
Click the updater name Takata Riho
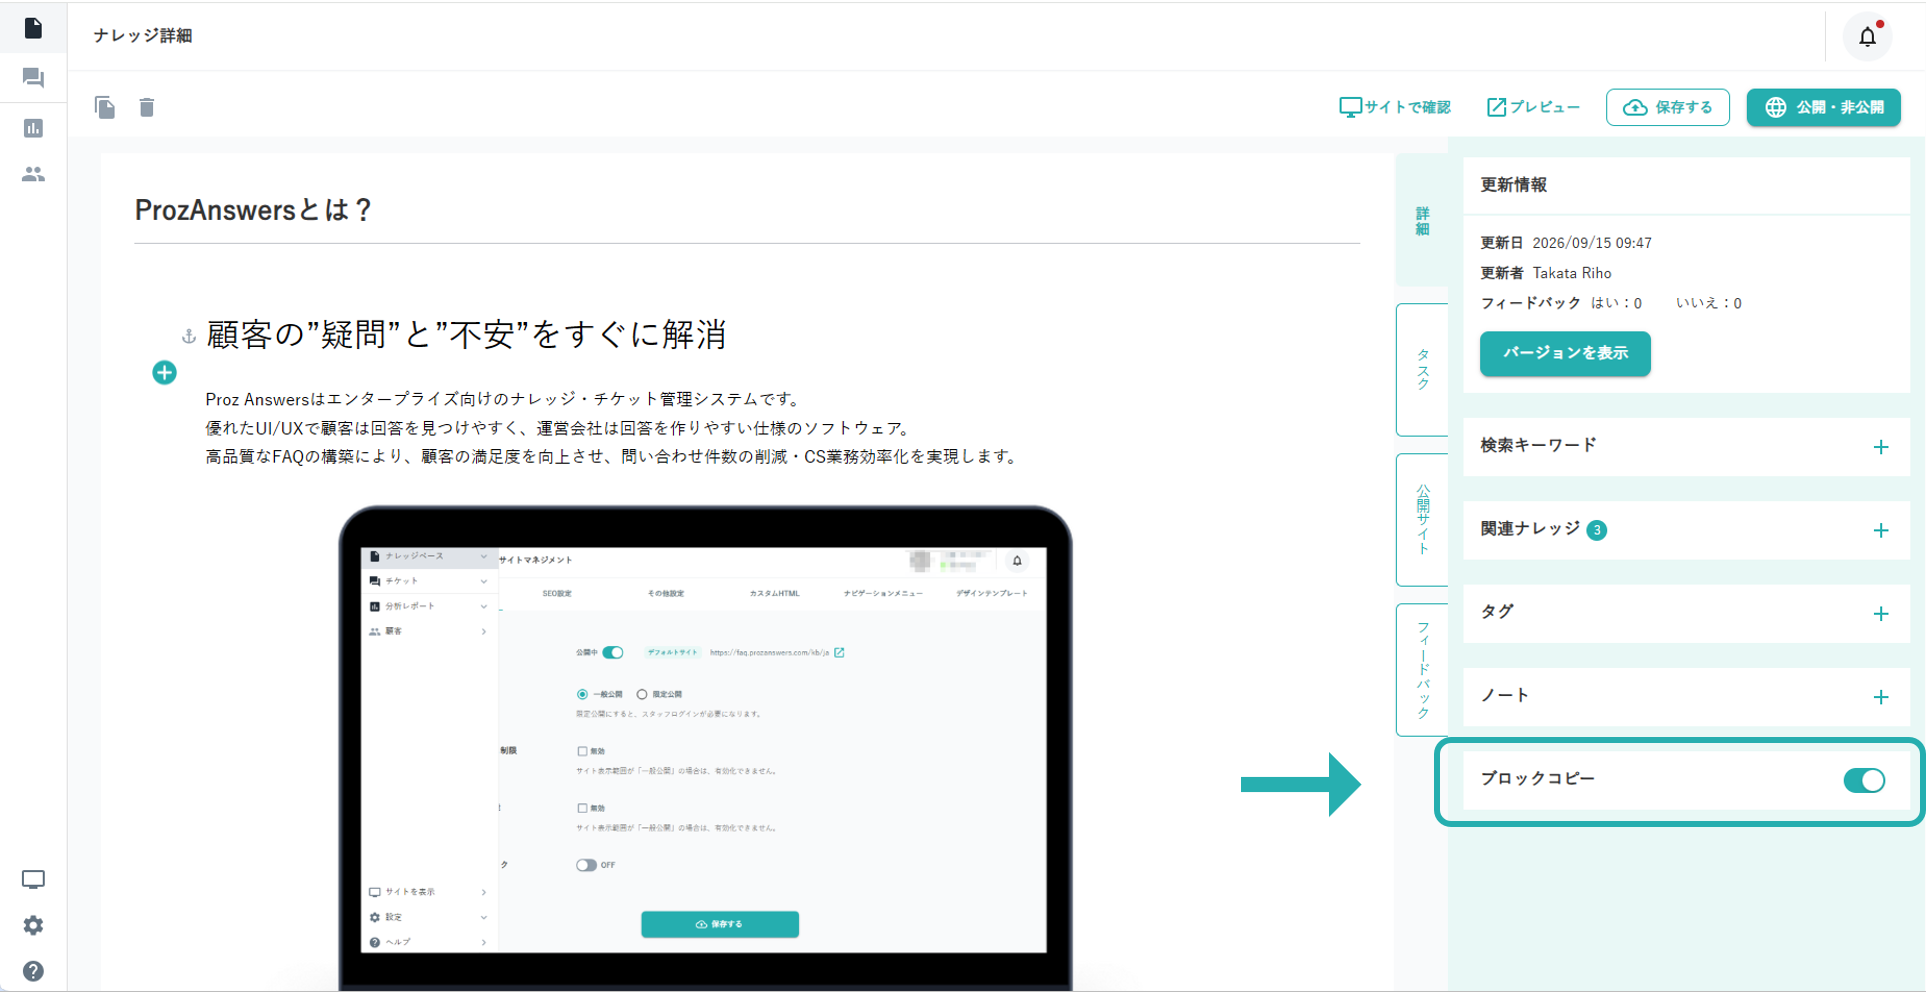[x=1572, y=273]
